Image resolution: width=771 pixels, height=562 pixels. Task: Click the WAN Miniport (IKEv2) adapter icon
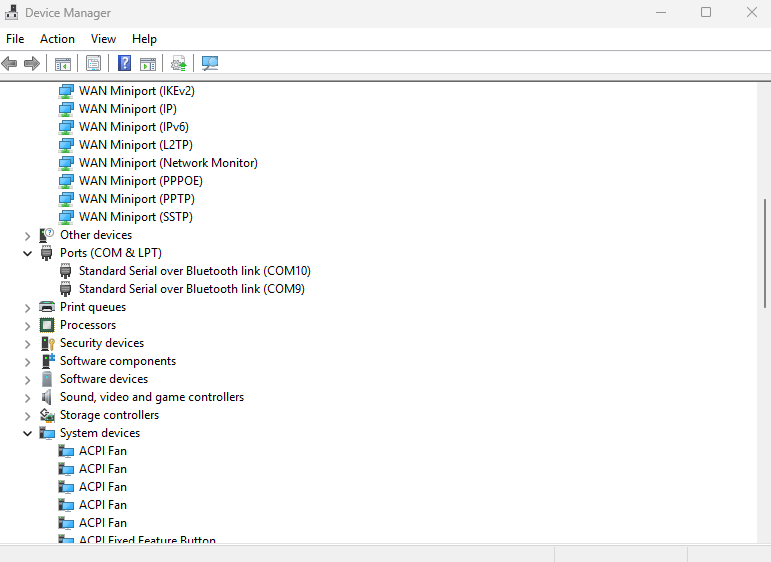coord(66,91)
